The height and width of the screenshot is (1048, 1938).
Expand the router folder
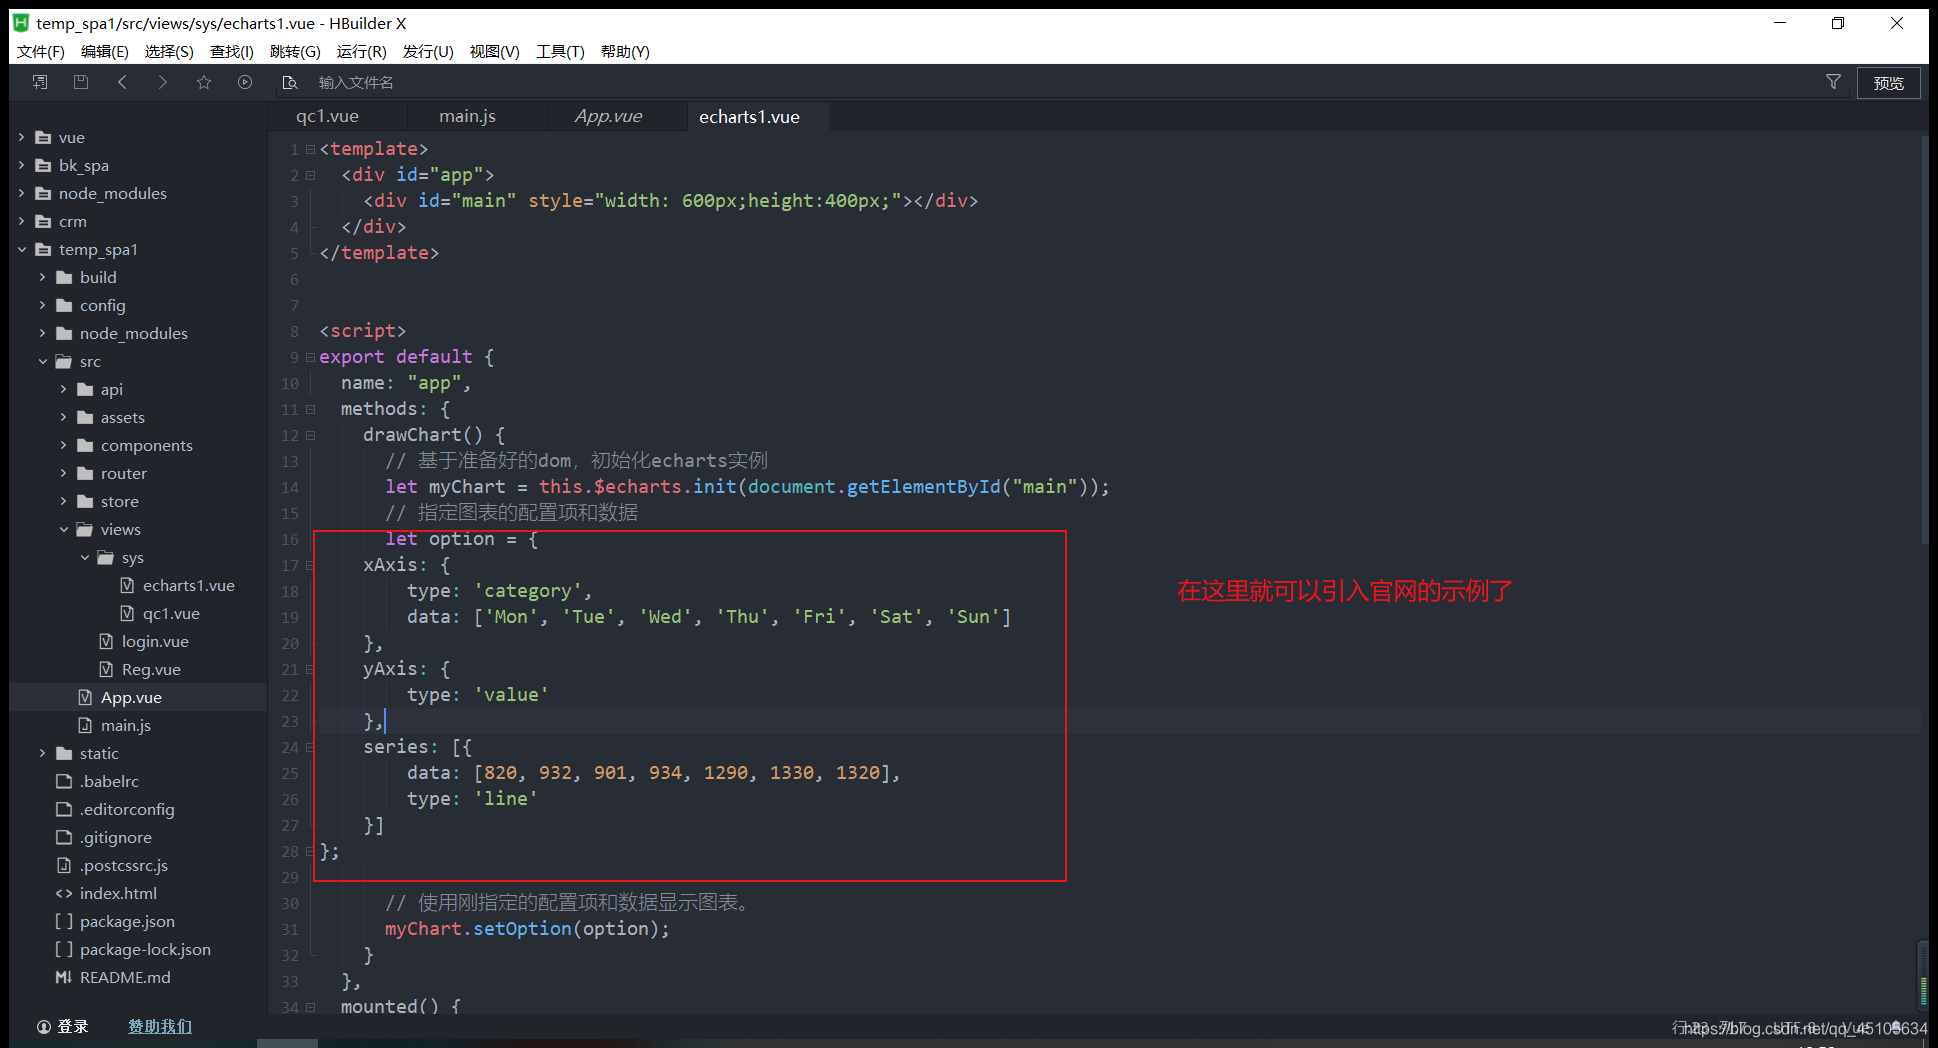pyautogui.click(x=63, y=473)
